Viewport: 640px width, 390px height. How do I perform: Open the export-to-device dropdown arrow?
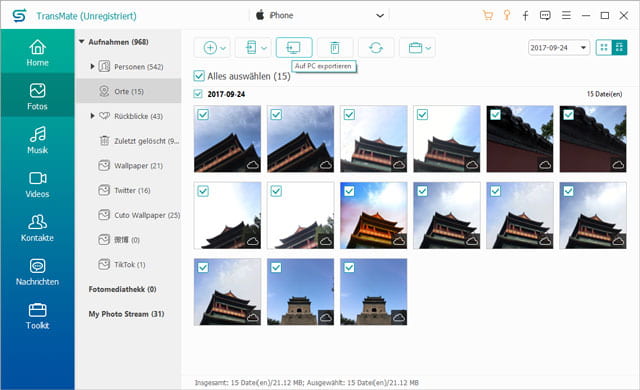264,48
